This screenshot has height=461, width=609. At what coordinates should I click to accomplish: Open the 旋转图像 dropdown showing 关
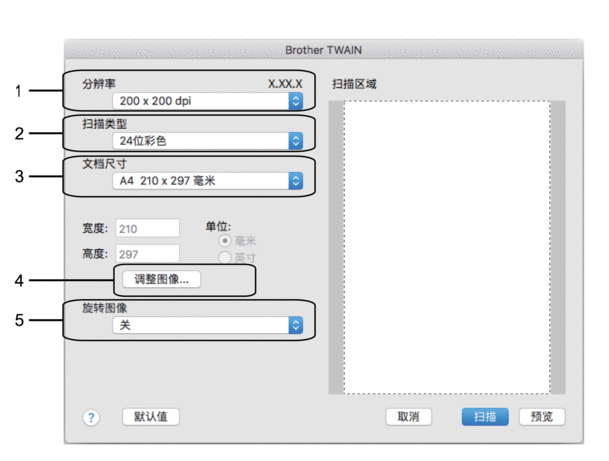[x=200, y=325]
